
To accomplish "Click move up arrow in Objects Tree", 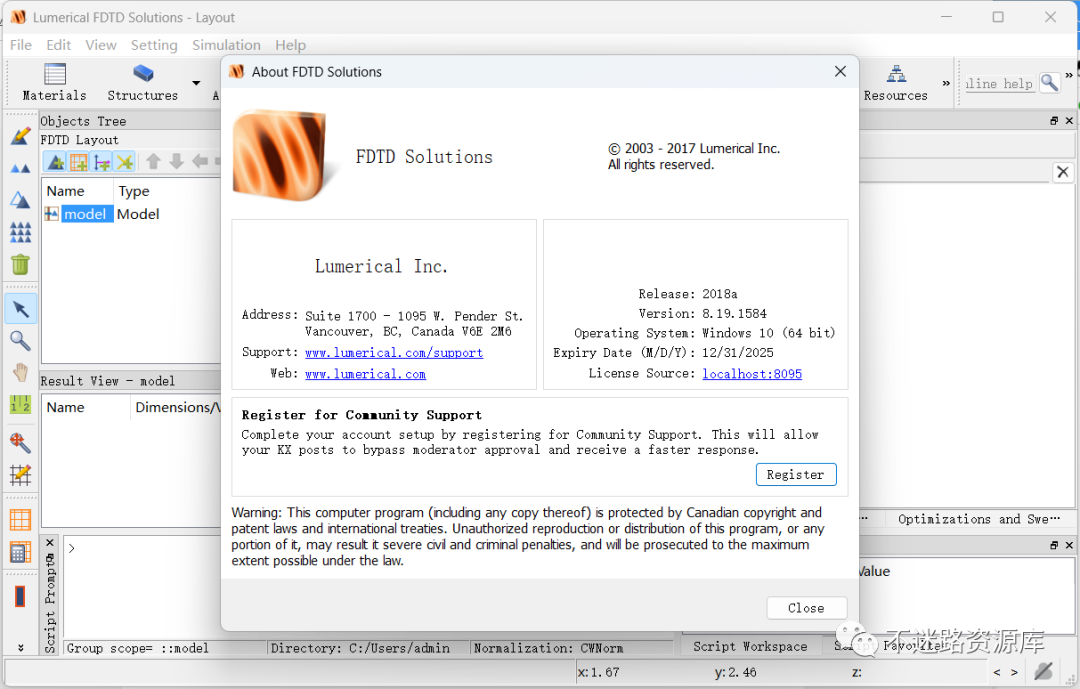I will pos(154,162).
